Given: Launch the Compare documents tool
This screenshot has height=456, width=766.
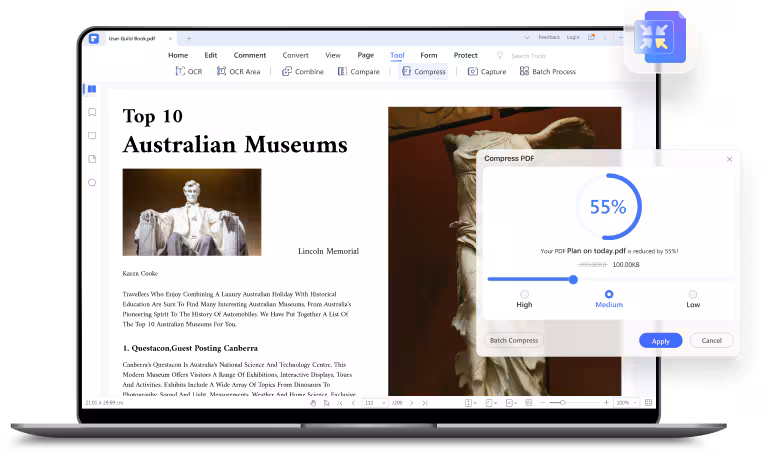Looking at the screenshot, I should click(x=359, y=71).
